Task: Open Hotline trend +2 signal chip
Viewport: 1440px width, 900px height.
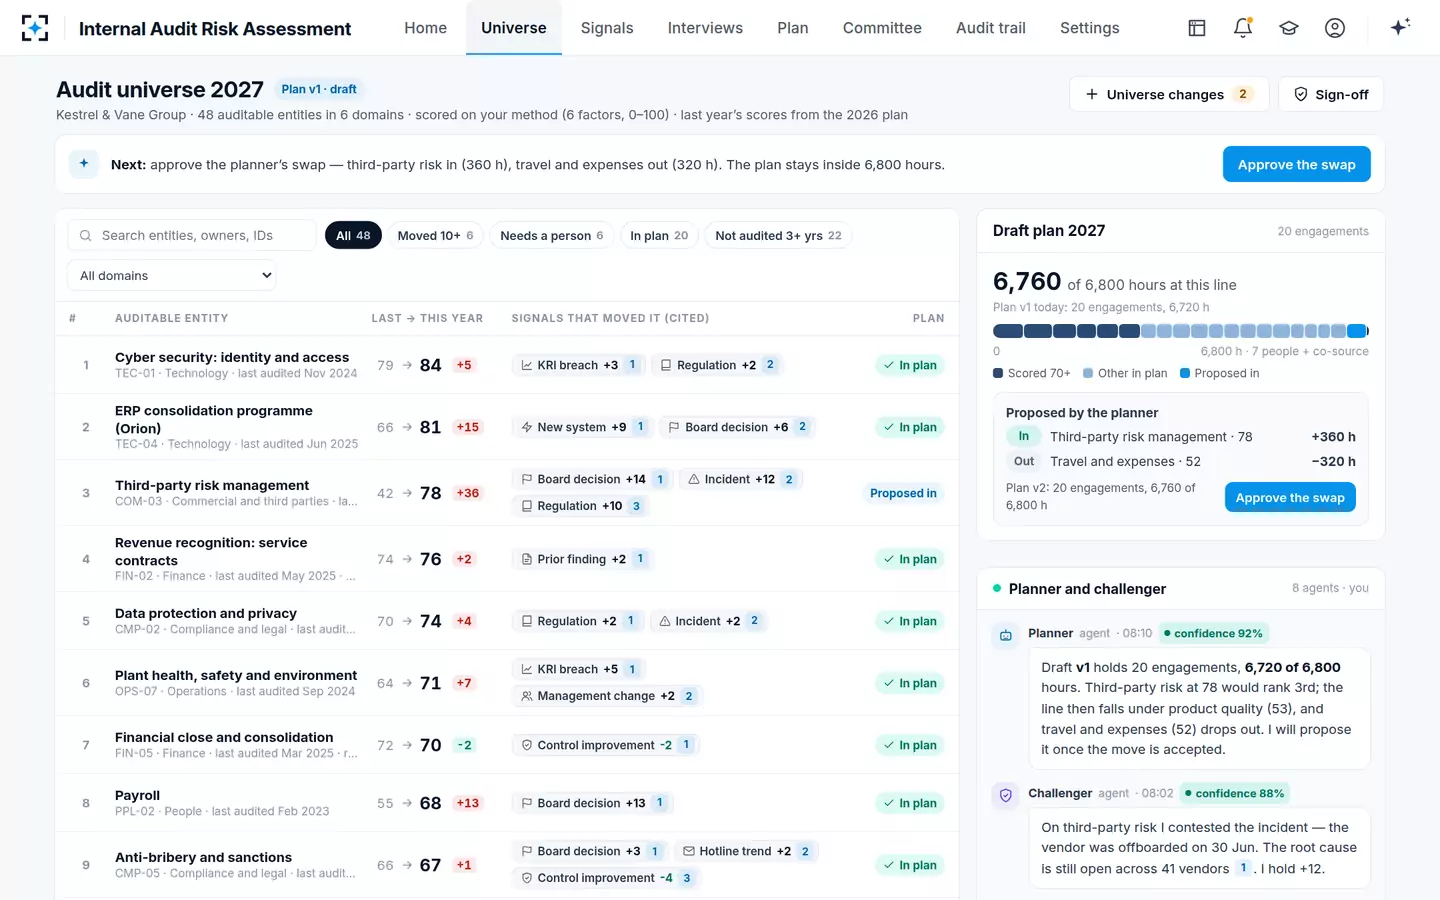Action: tap(746, 851)
